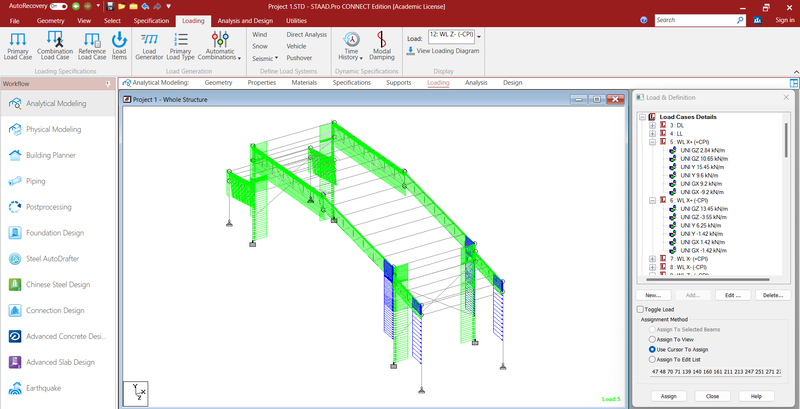Click the redo arrow in title bar
Viewport: 800px width, 409px height.
click(x=157, y=7)
